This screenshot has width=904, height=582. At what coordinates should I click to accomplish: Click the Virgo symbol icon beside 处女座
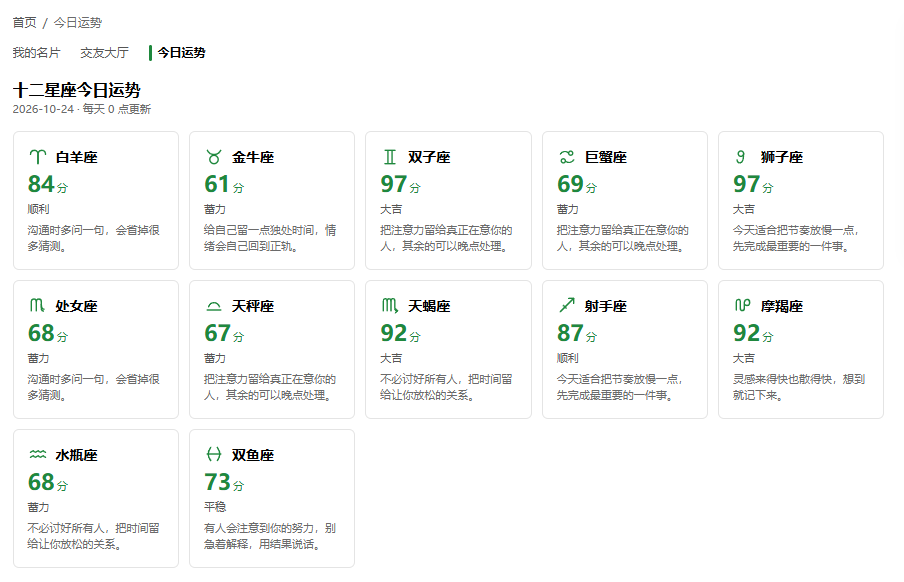[37, 306]
